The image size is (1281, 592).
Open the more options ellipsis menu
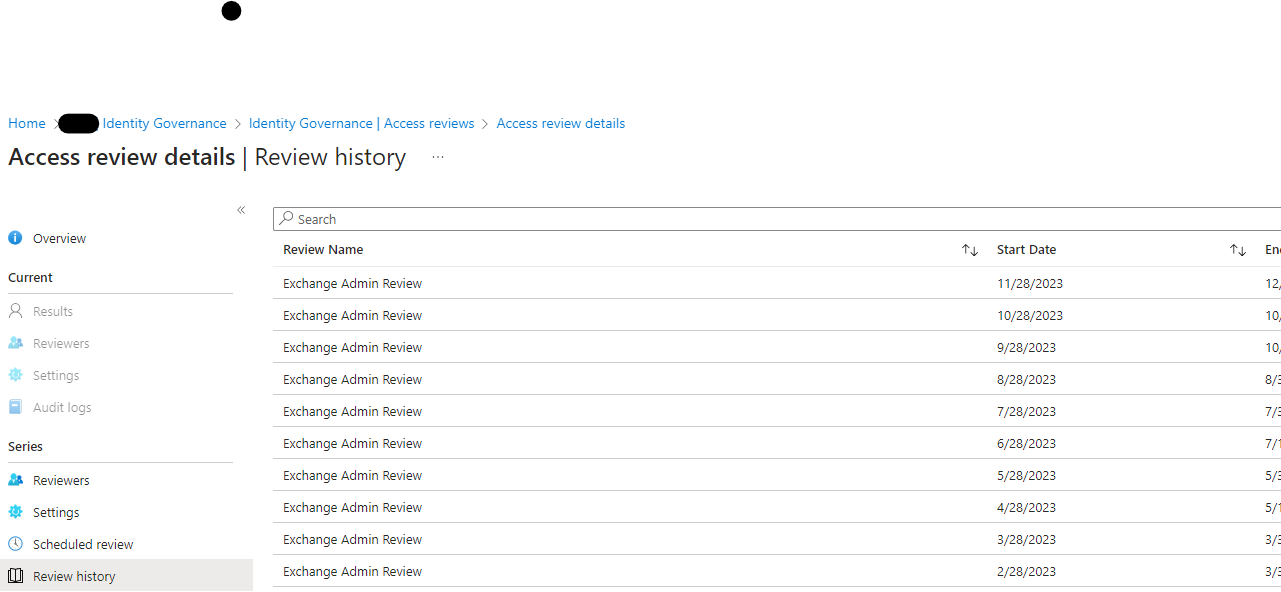click(x=437, y=158)
